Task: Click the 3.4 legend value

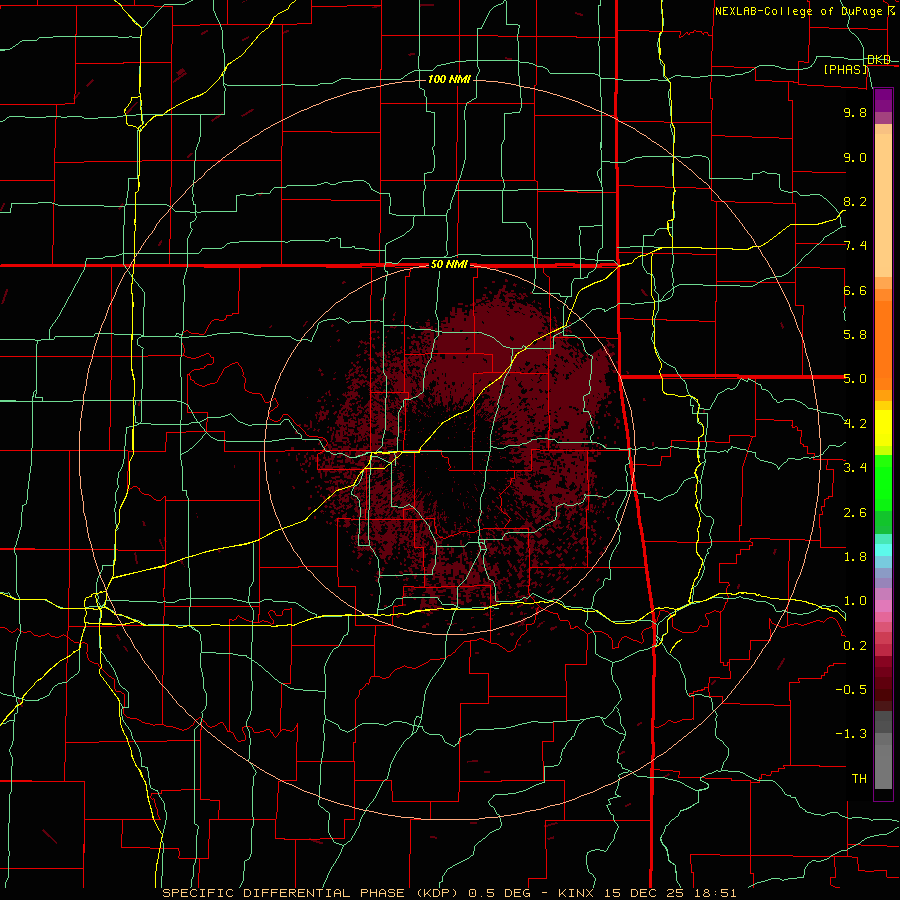Action: pyautogui.click(x=855, y=468)
